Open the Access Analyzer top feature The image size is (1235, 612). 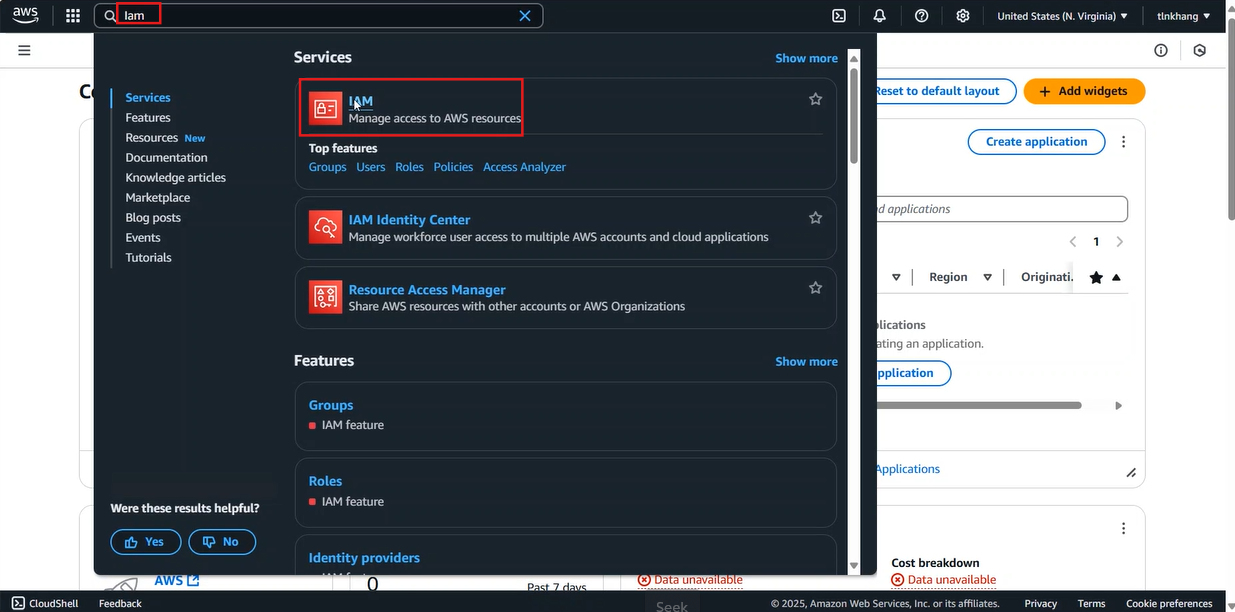click(525, 167)
